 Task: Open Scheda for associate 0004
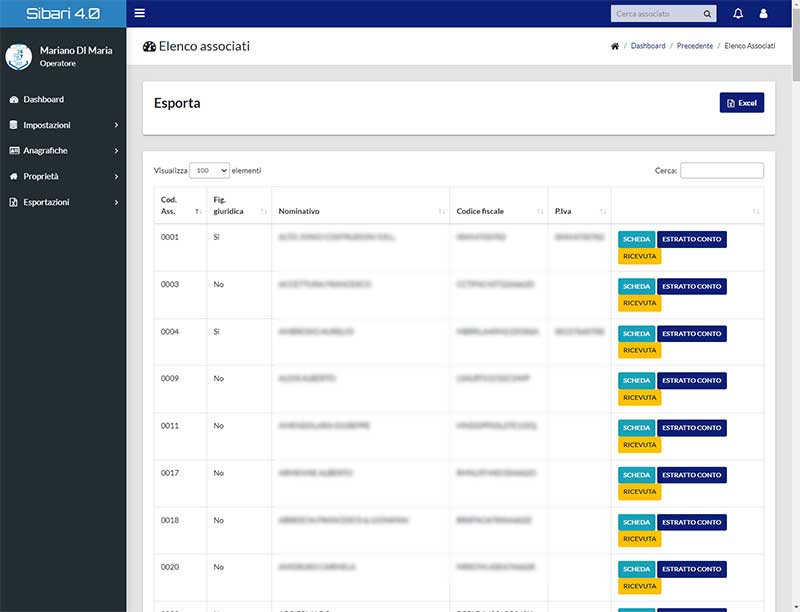[x=637, y=334]
